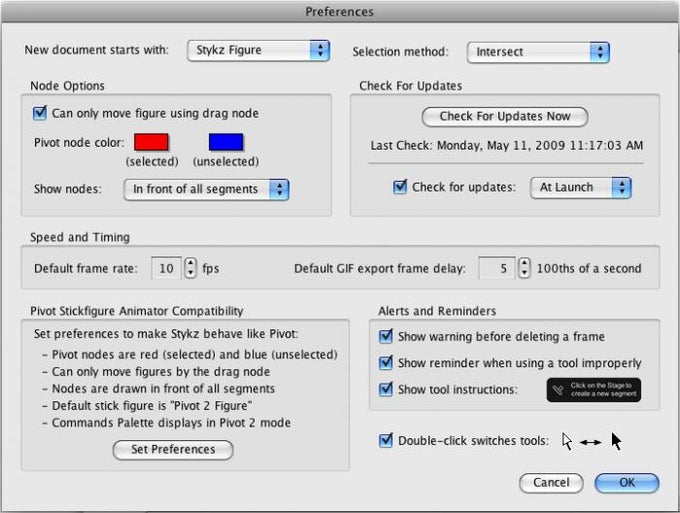Click the default frame rate input field

click(x=166, y=268)
